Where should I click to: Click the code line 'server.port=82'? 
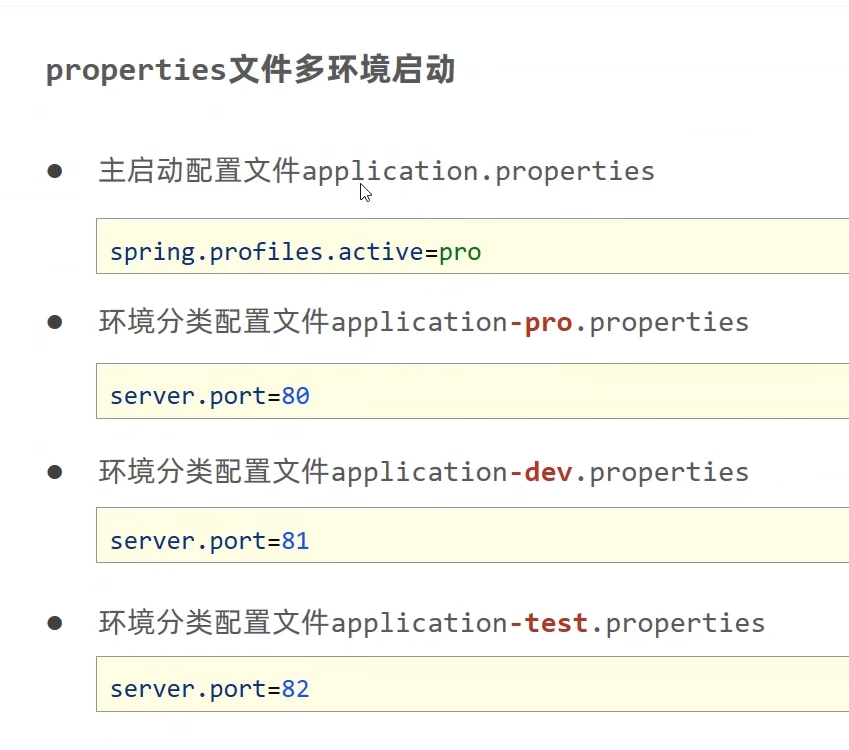pyautogui.click(x=210, y=689)
